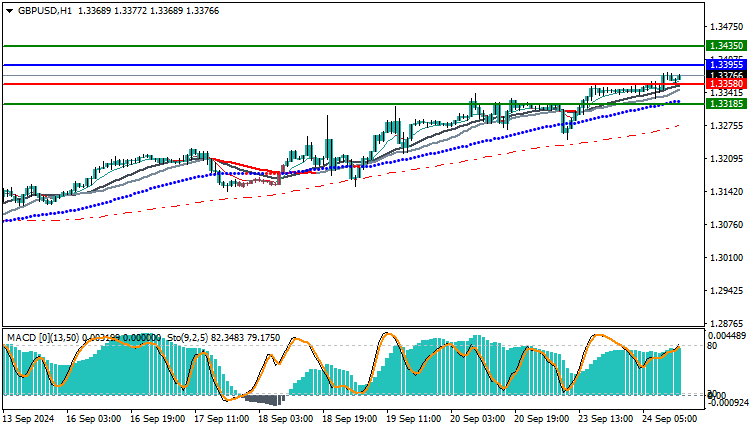Select the blue 1.33955 price level label
Viewport: 750px width, 430px height.
pos(726,65)
